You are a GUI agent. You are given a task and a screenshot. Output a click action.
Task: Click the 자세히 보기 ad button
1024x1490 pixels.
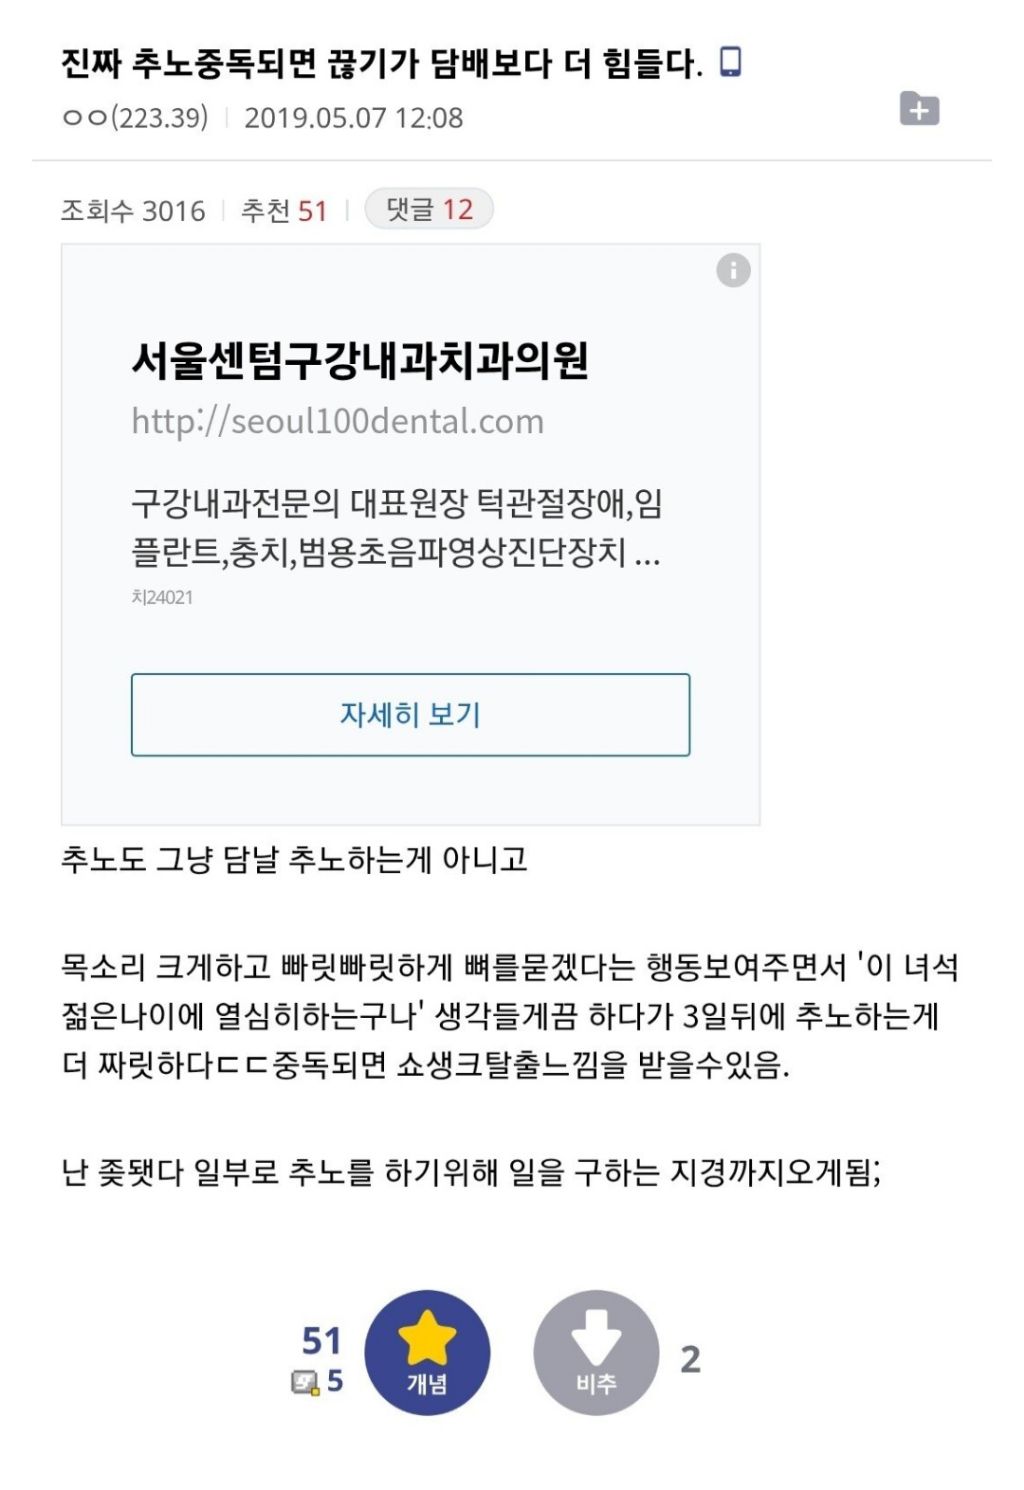(410, 715)
